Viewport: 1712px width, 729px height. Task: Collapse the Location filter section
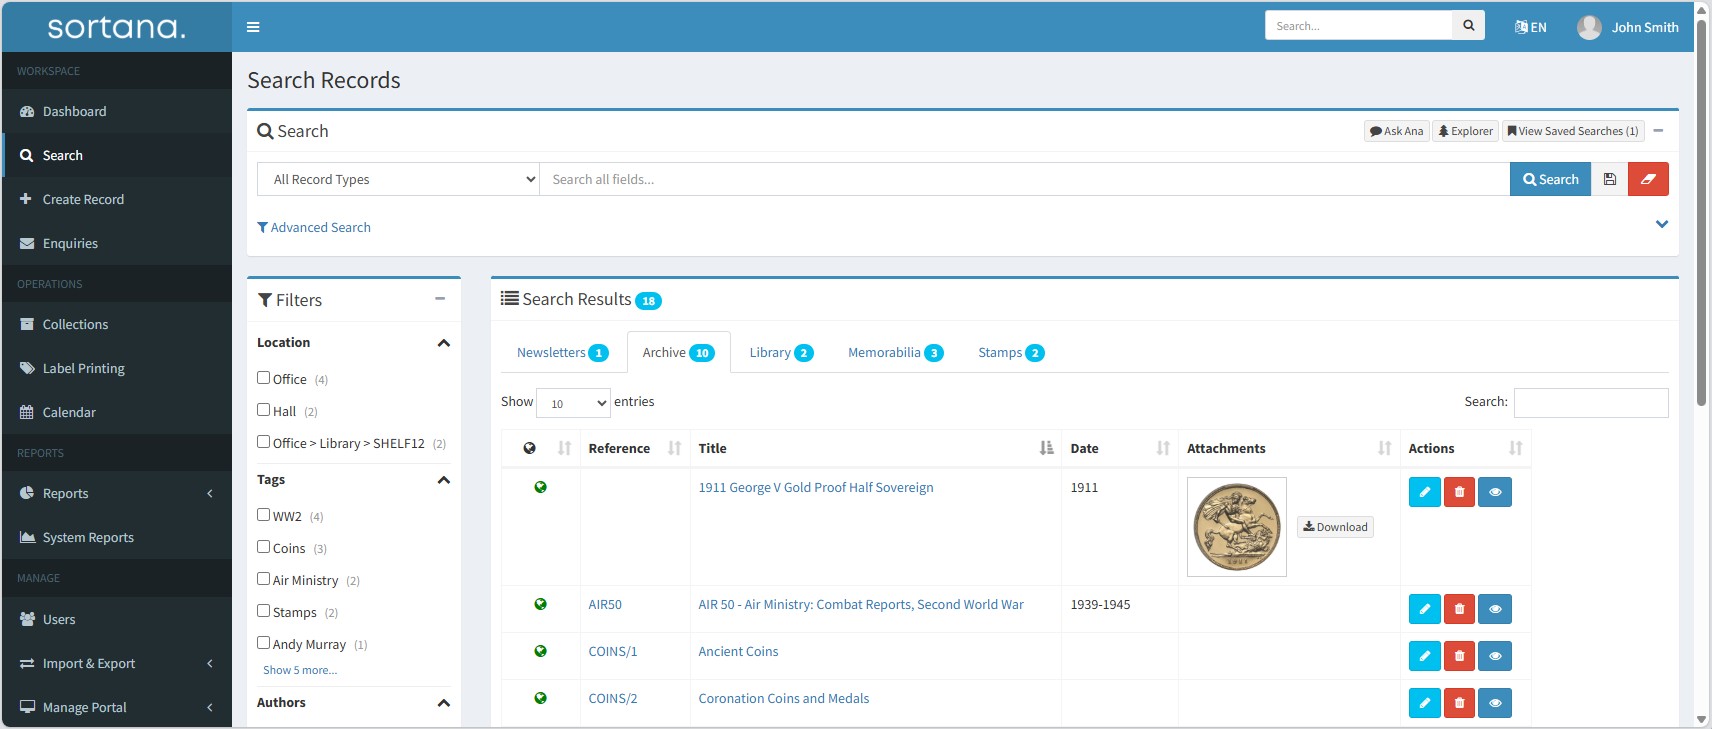[444, 343]
